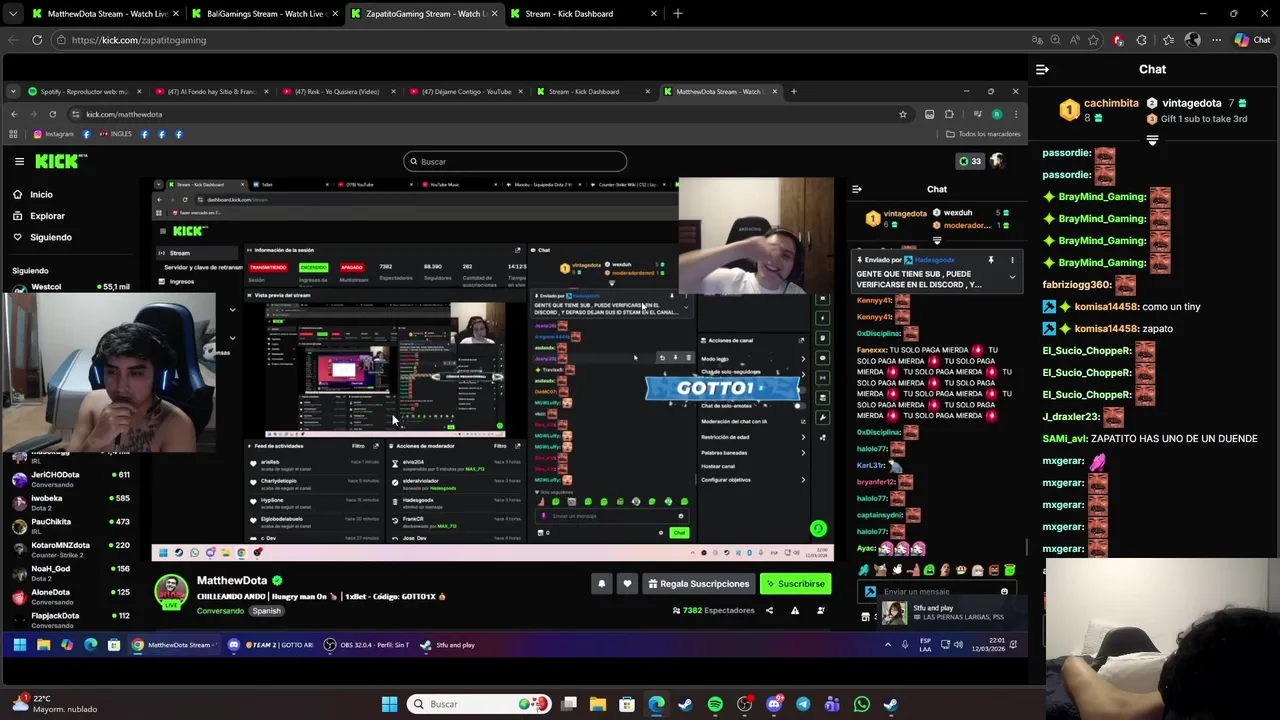This screenshot has width=1280, height=720.
Task: Click the Conversando category link
Action: (x=220, y=611)
